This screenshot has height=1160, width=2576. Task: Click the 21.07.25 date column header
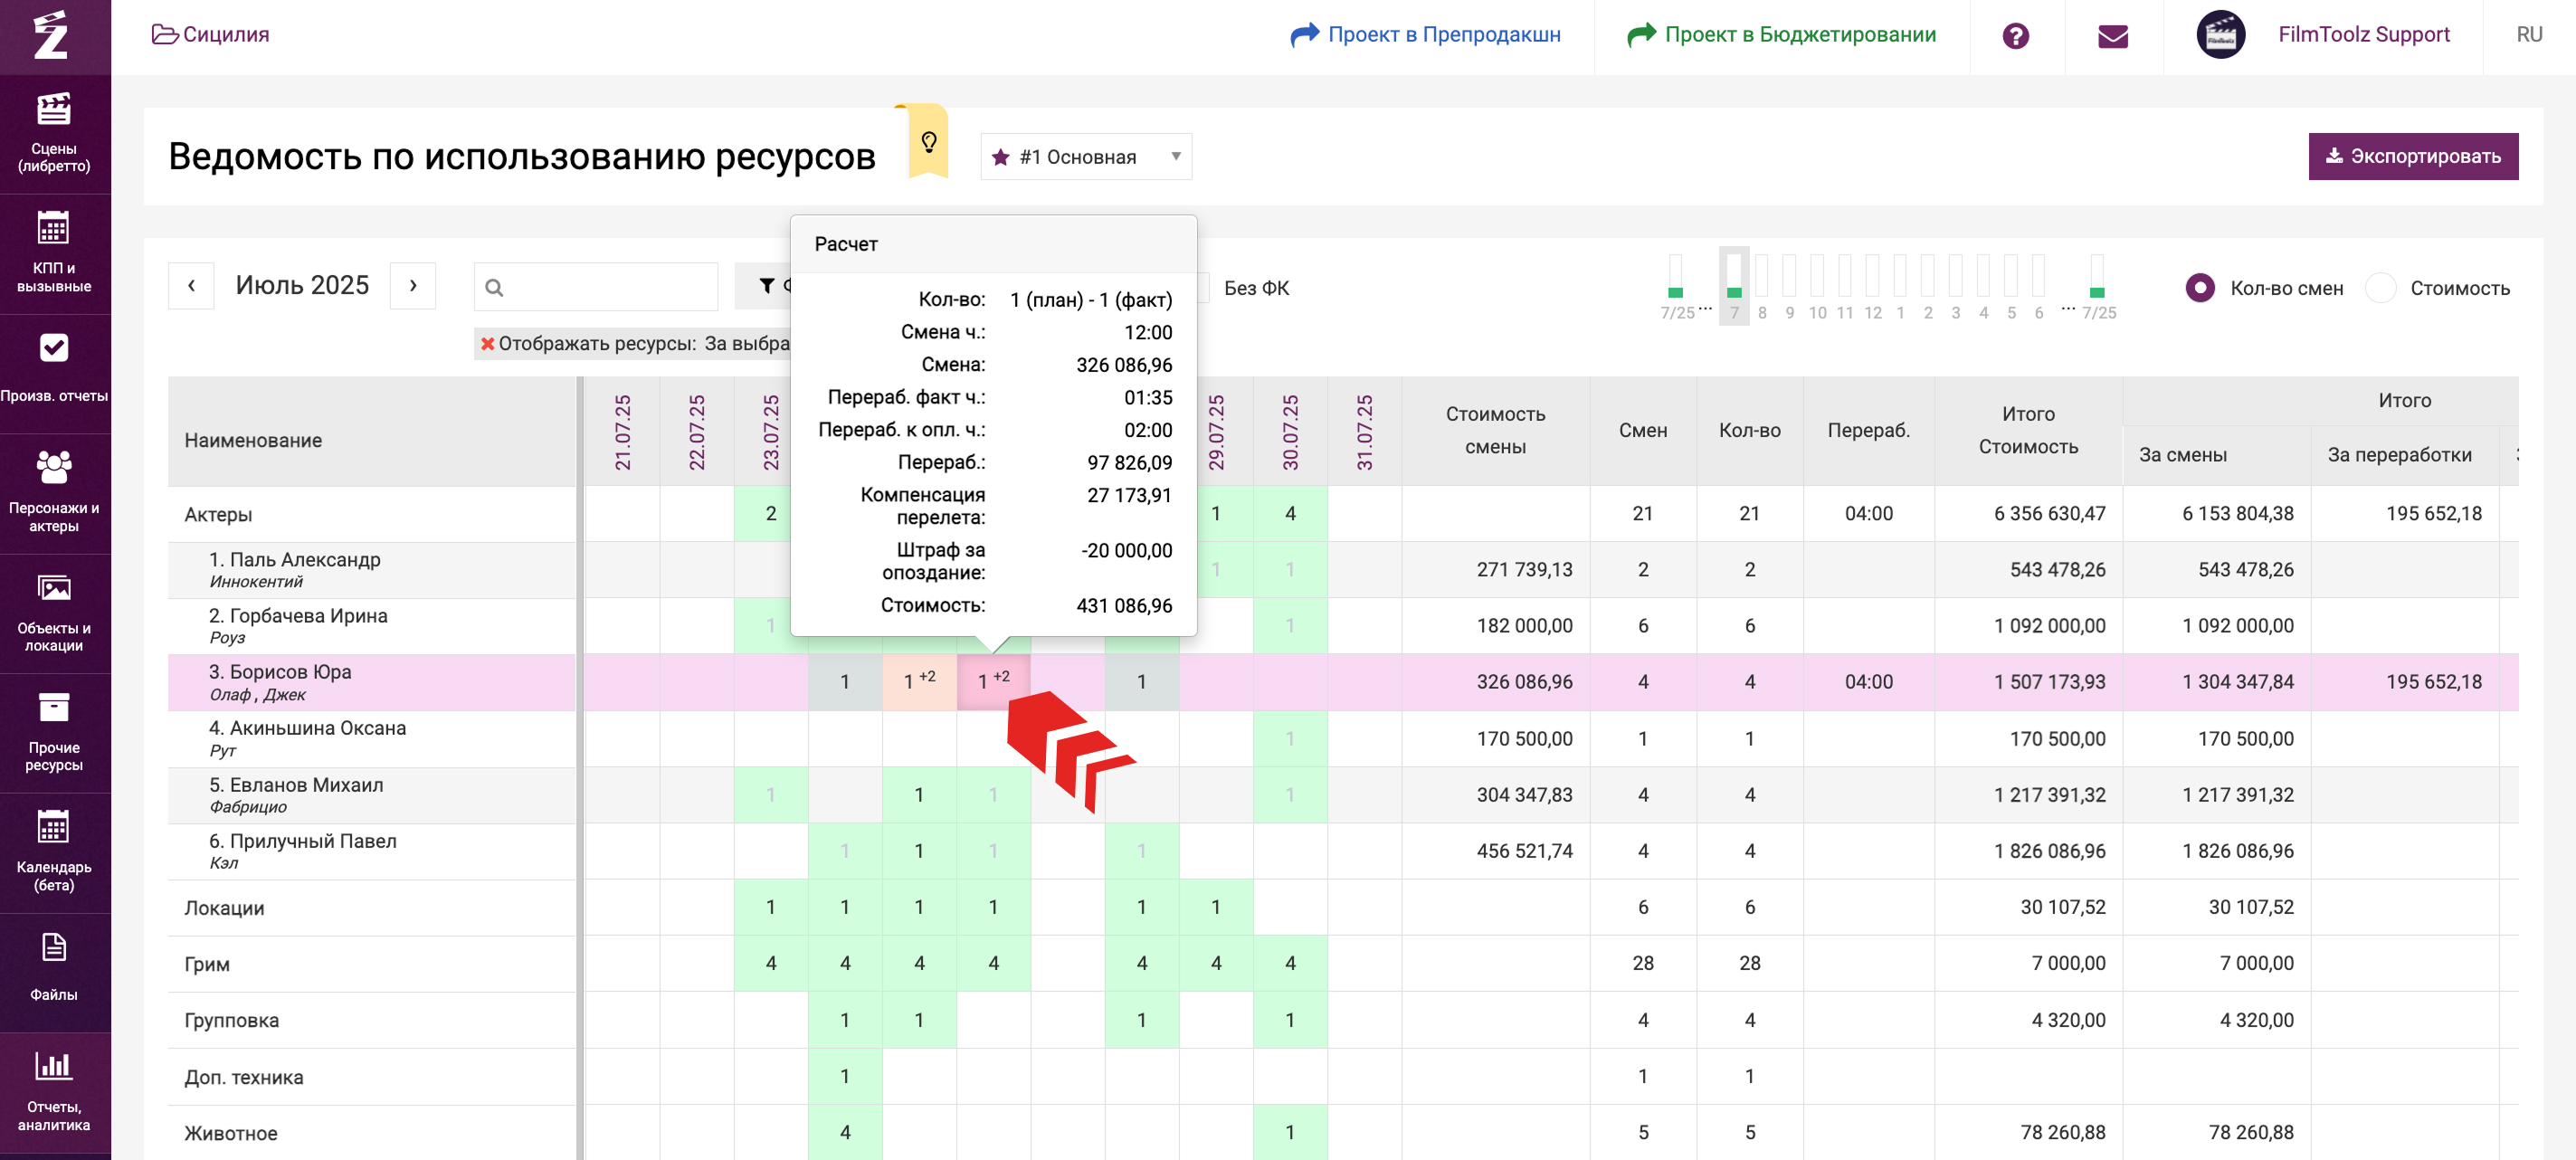coord(622,432)
